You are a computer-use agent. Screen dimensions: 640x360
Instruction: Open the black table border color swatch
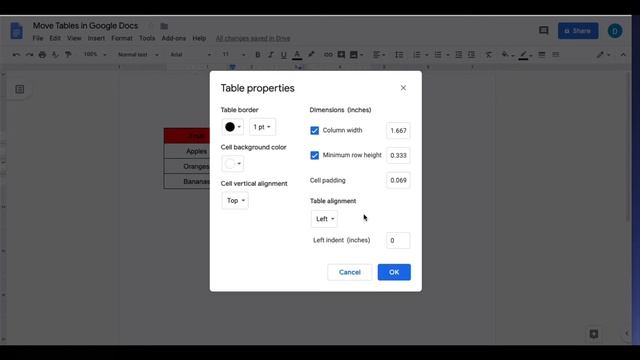[233, 127]
